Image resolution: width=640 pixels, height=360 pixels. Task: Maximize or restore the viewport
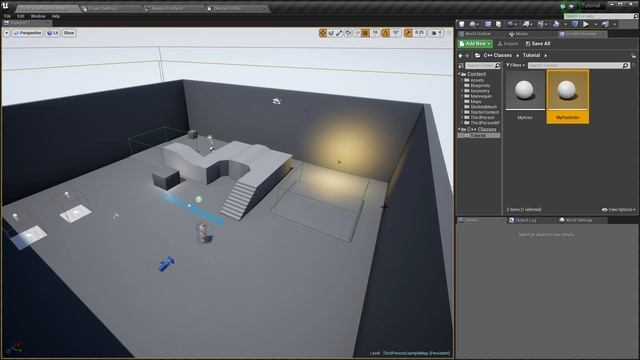pos(449,33)
